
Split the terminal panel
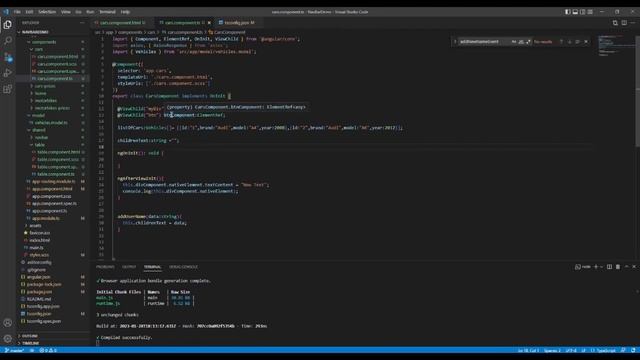coord(609,267)
